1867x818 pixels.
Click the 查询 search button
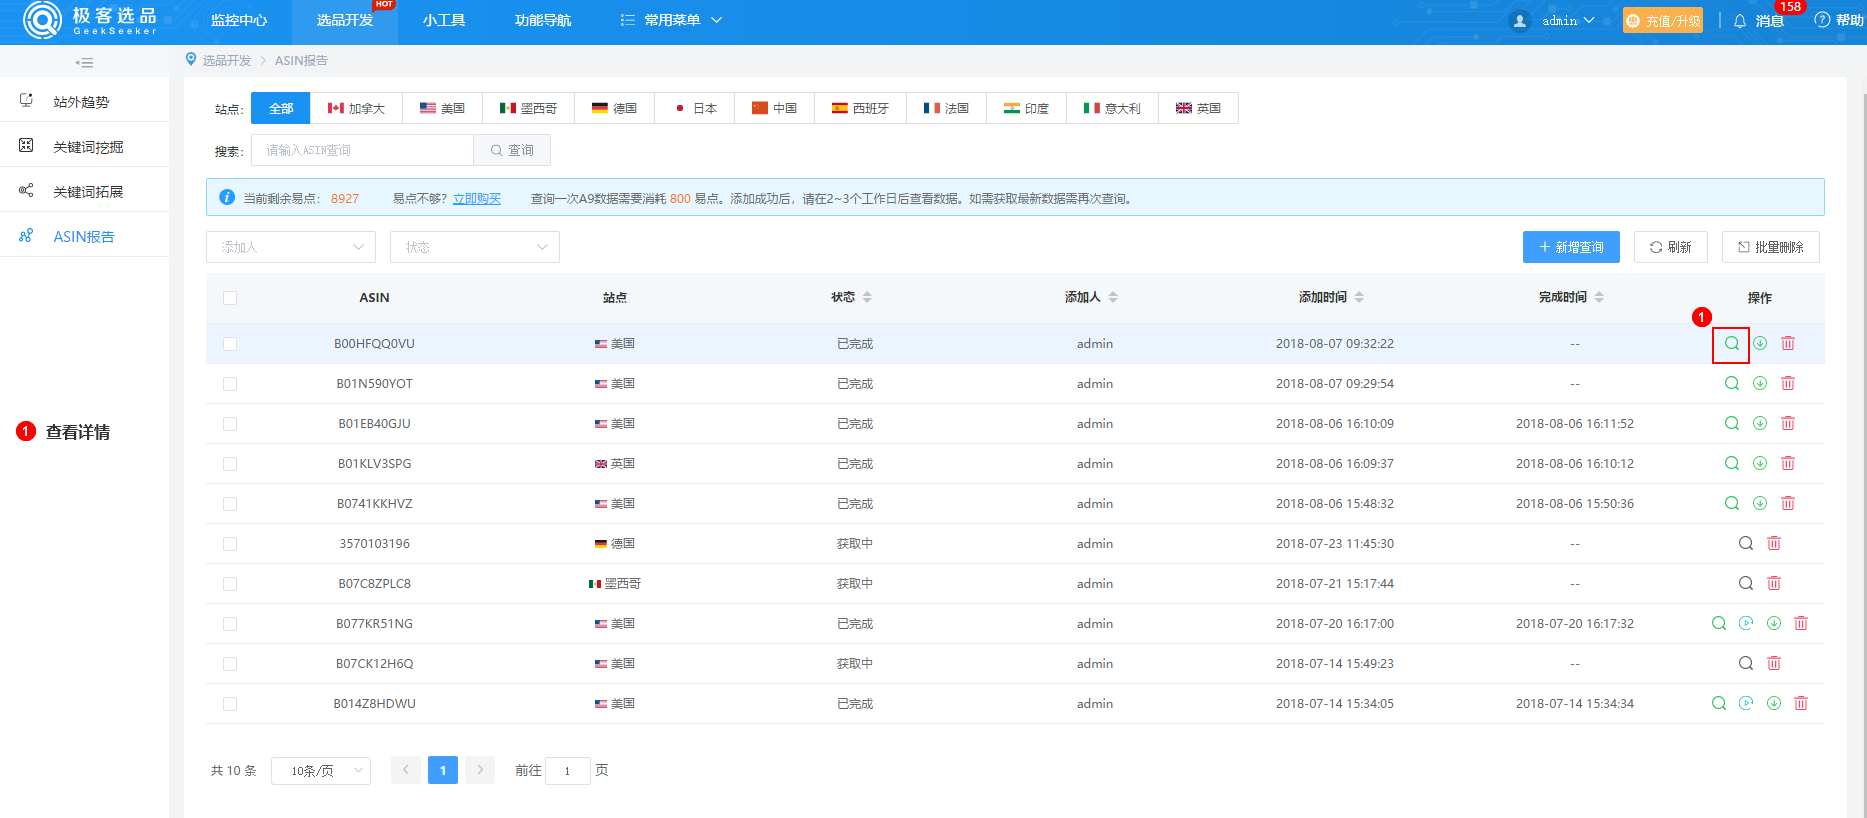tap(512, 150)
